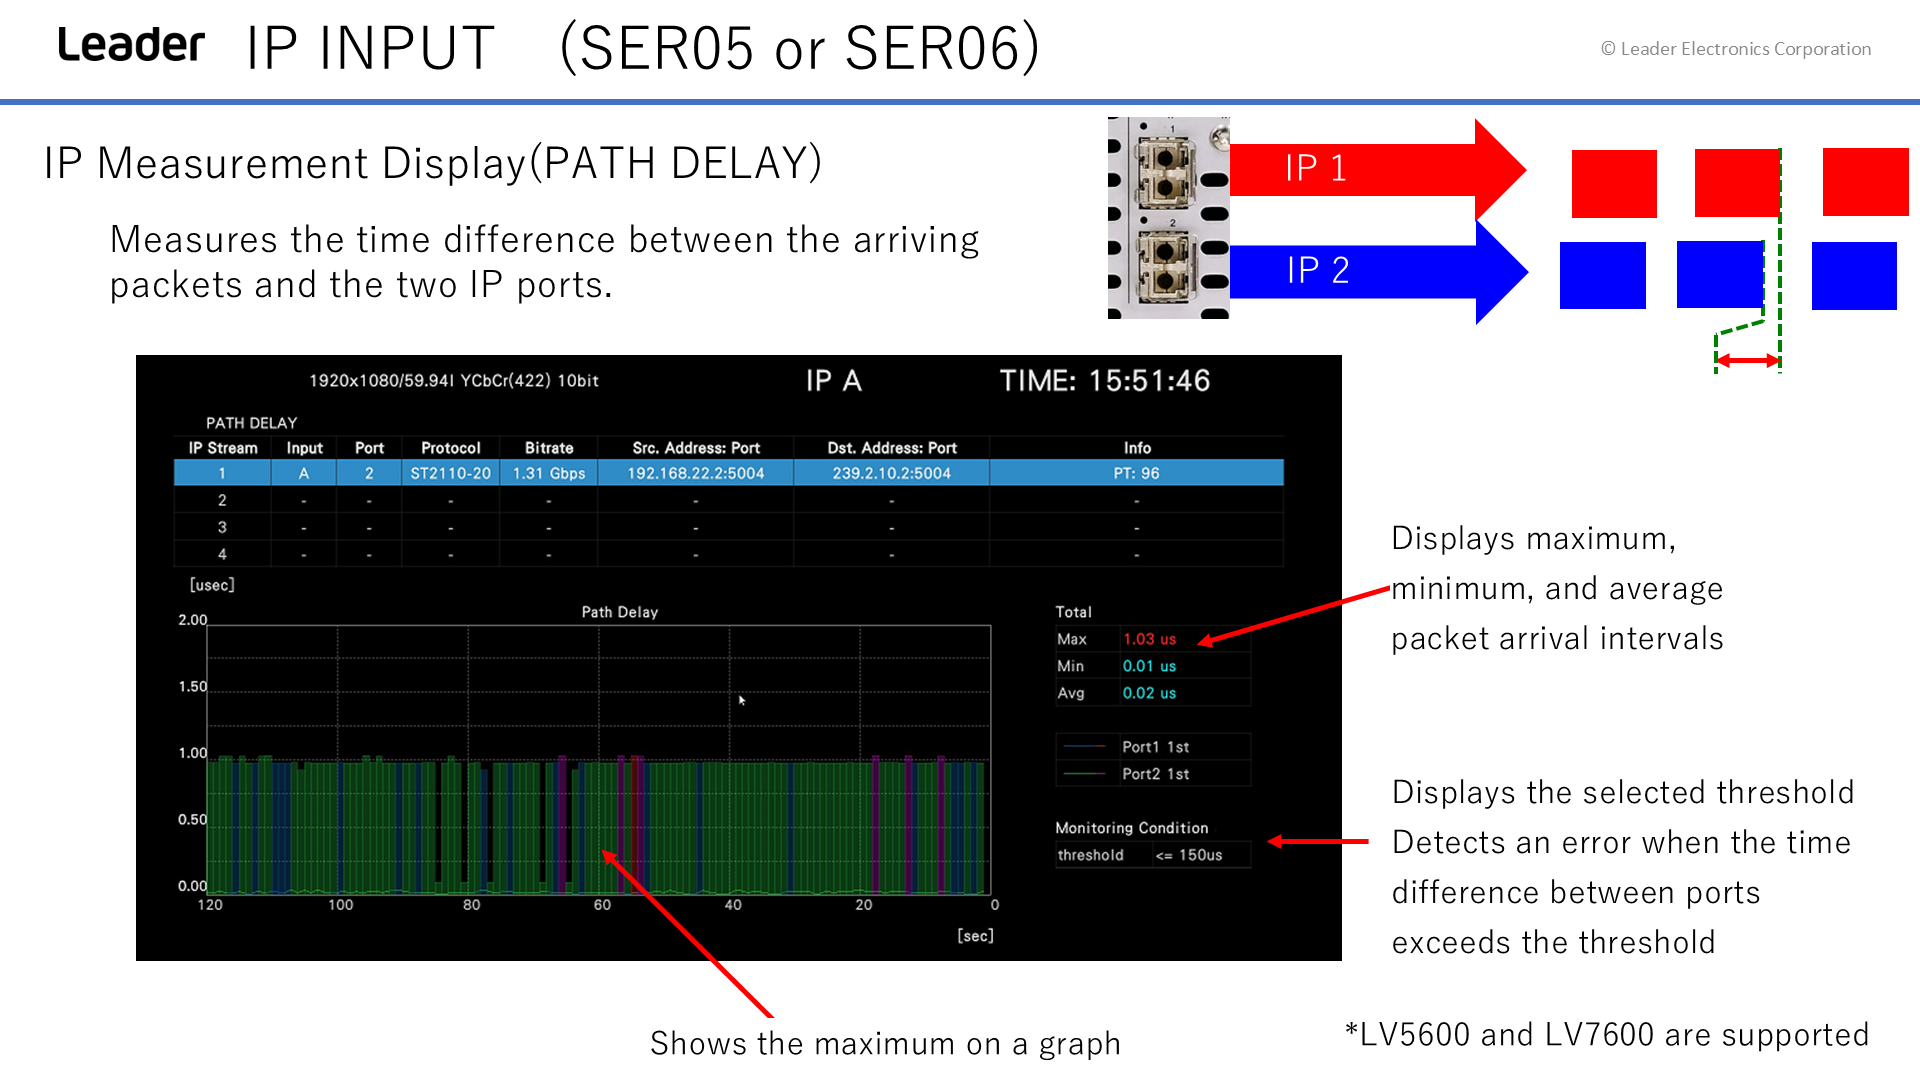Click the 1920x1080/59.94I format text

pyautogui.click(x=454, y=381)
